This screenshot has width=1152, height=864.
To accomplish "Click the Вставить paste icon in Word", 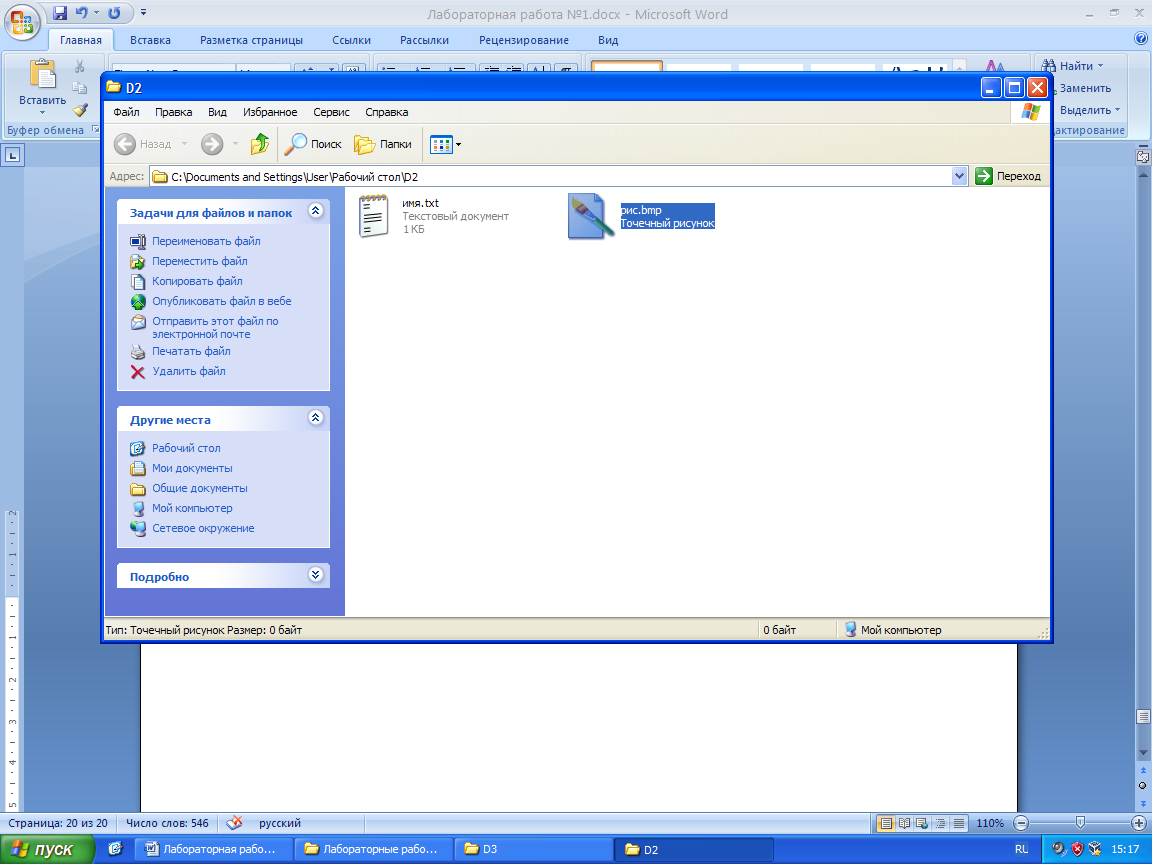I will click(x=42, y=75).
